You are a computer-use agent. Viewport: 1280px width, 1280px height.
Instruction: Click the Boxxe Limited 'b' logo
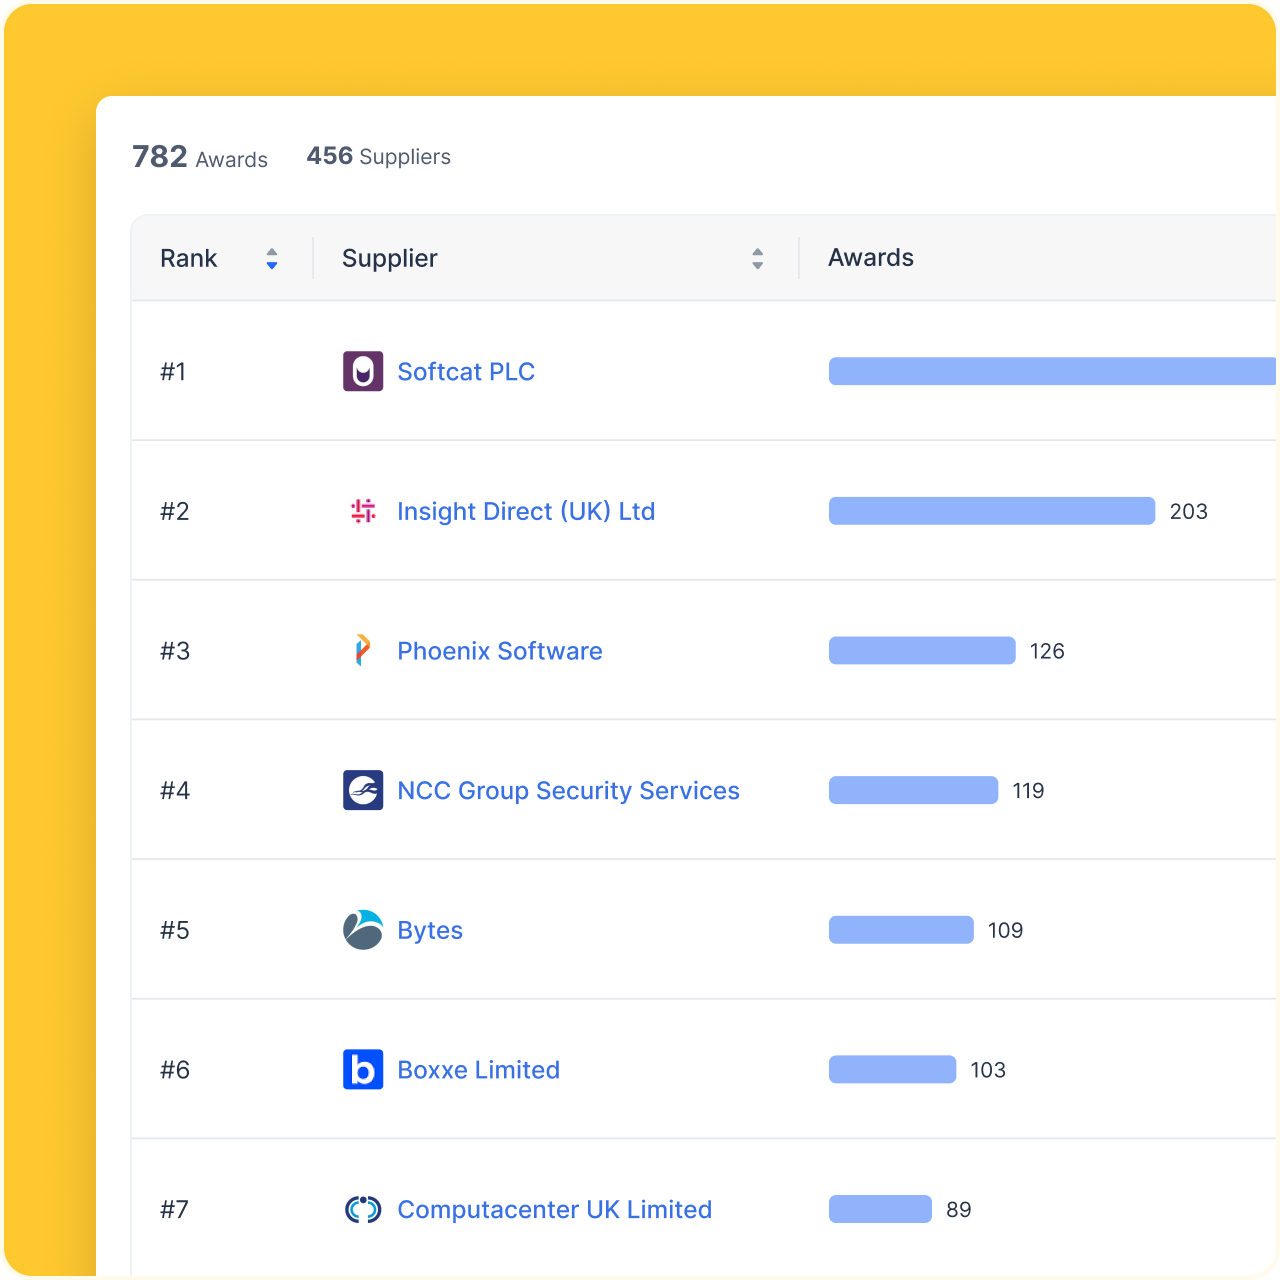coord(362,1069)
